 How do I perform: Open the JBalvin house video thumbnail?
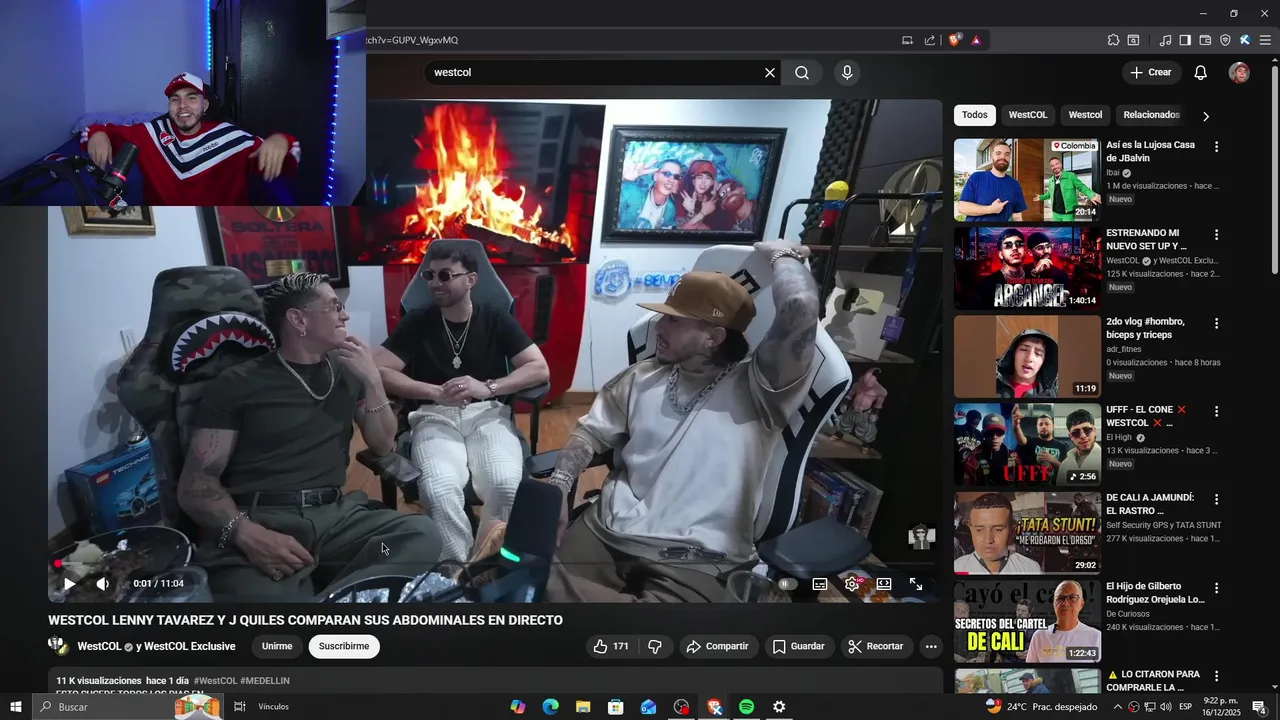coord(1027,180)
